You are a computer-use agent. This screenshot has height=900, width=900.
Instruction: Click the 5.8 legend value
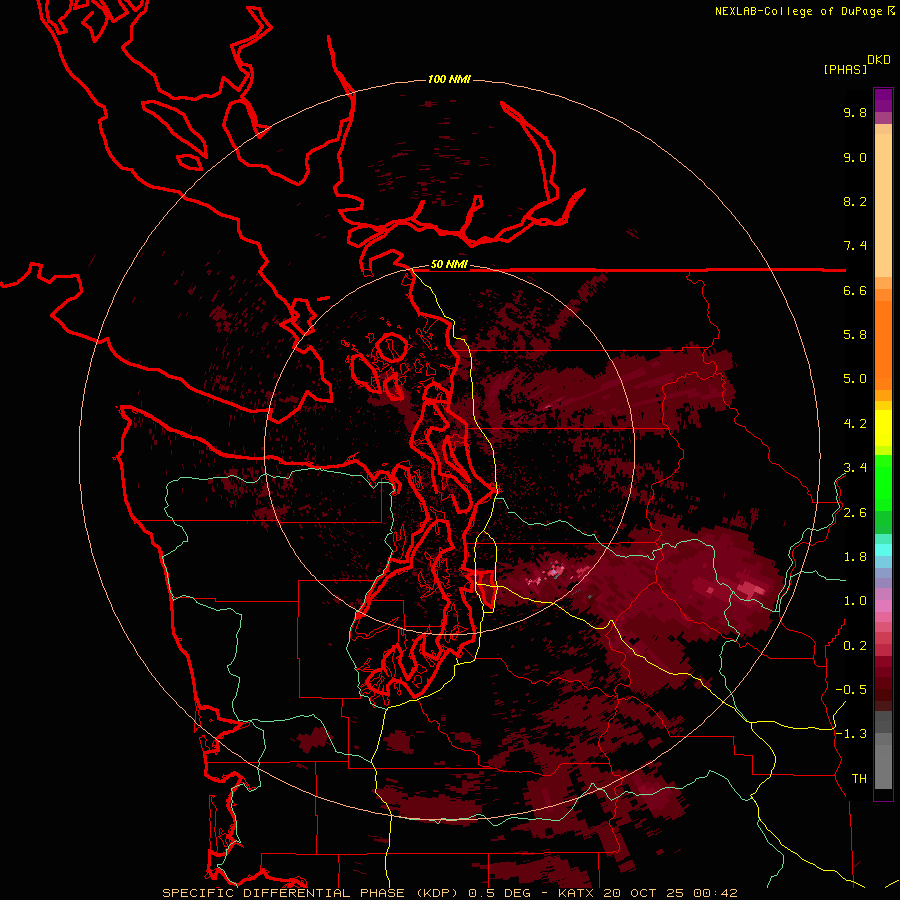click(855, 335)
